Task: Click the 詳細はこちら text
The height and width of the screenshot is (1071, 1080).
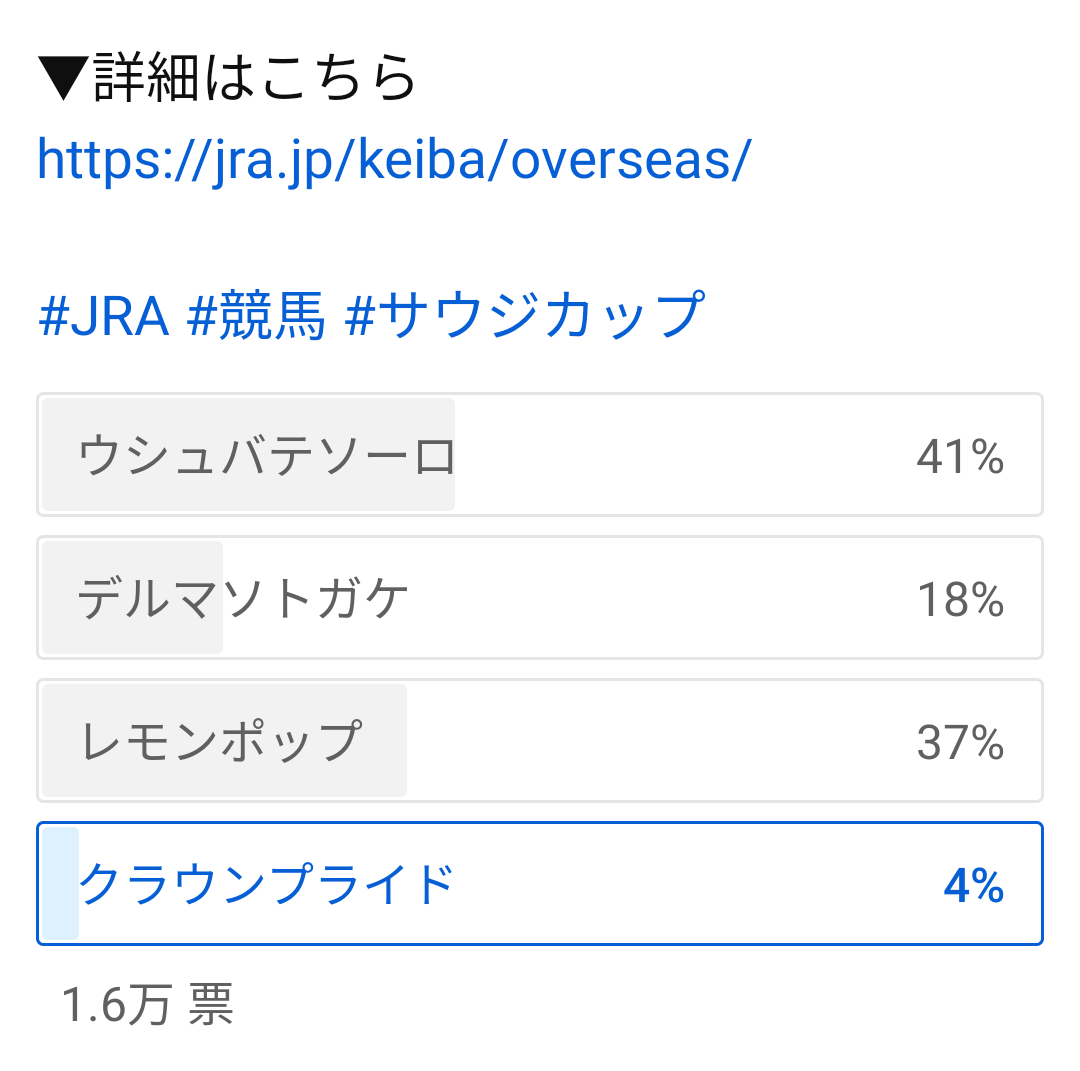Action: click(x=255, y=77)
